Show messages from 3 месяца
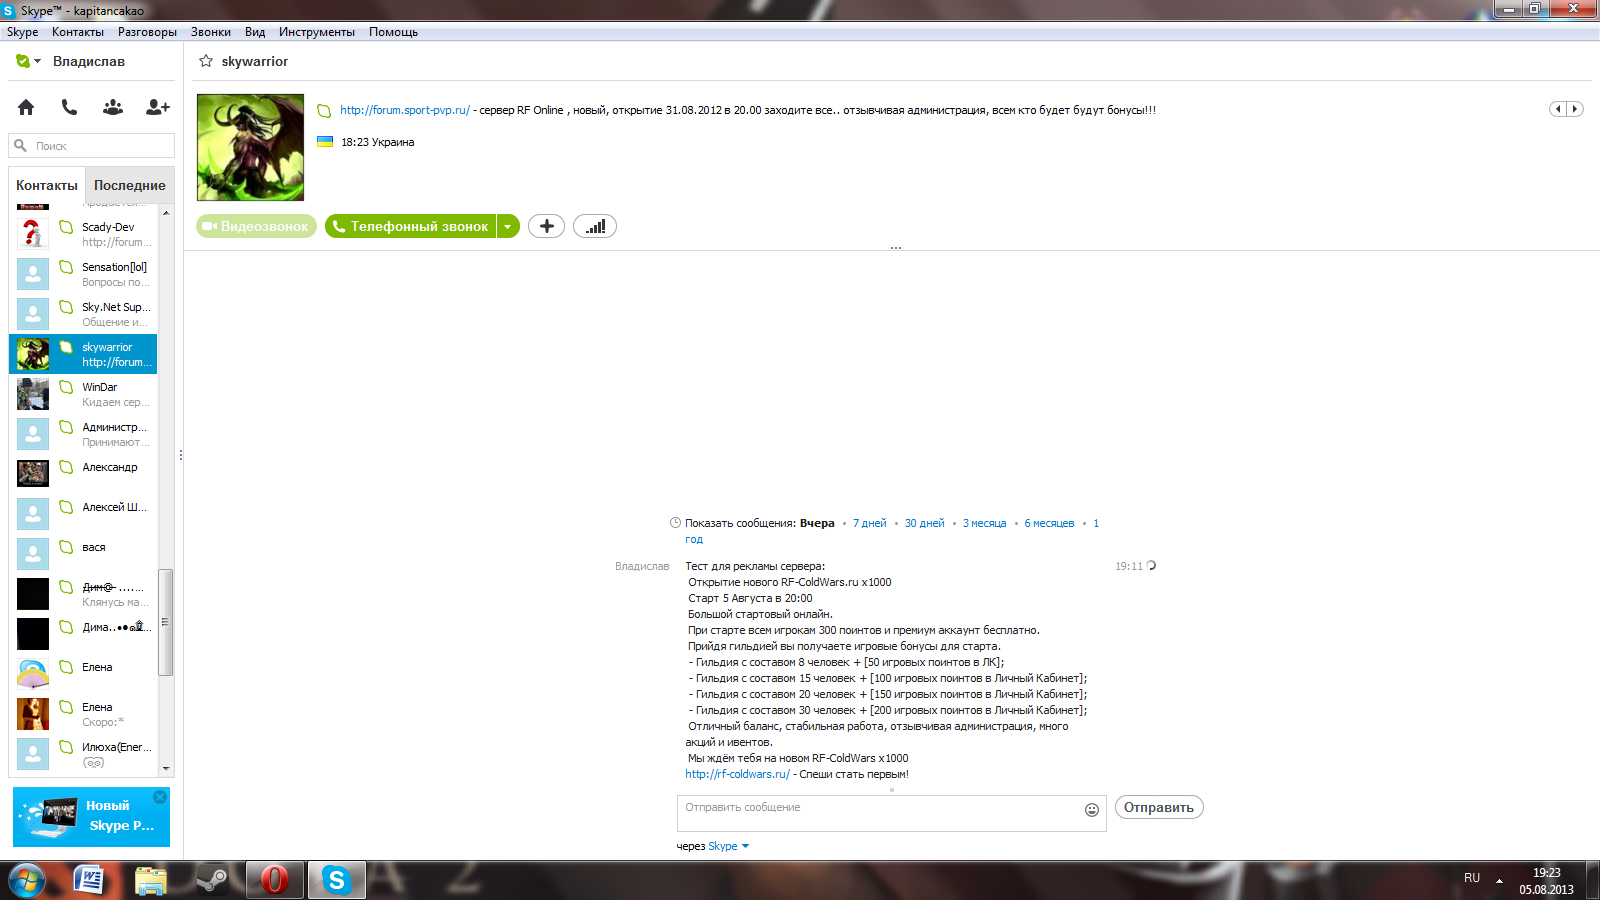This screenshot has height=900, width=1600. 985,523
